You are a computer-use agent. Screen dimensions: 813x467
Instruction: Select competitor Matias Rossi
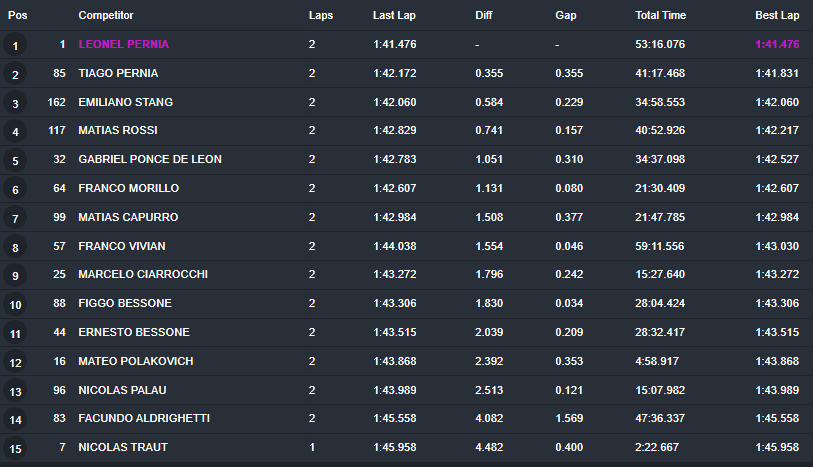click(x=117, y=131)
